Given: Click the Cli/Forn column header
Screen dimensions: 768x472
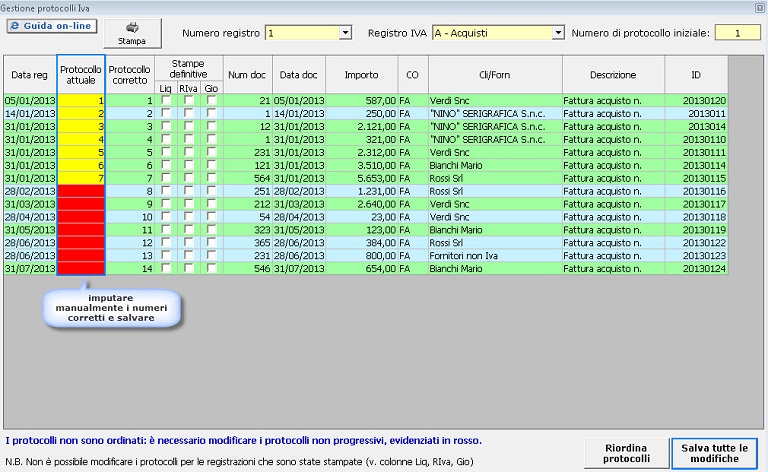Looking at the screenshot, I should pos(495,75).
